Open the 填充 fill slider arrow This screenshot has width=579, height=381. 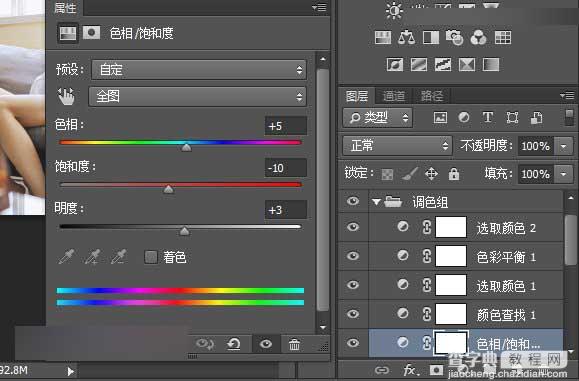(x=563, y=174)
